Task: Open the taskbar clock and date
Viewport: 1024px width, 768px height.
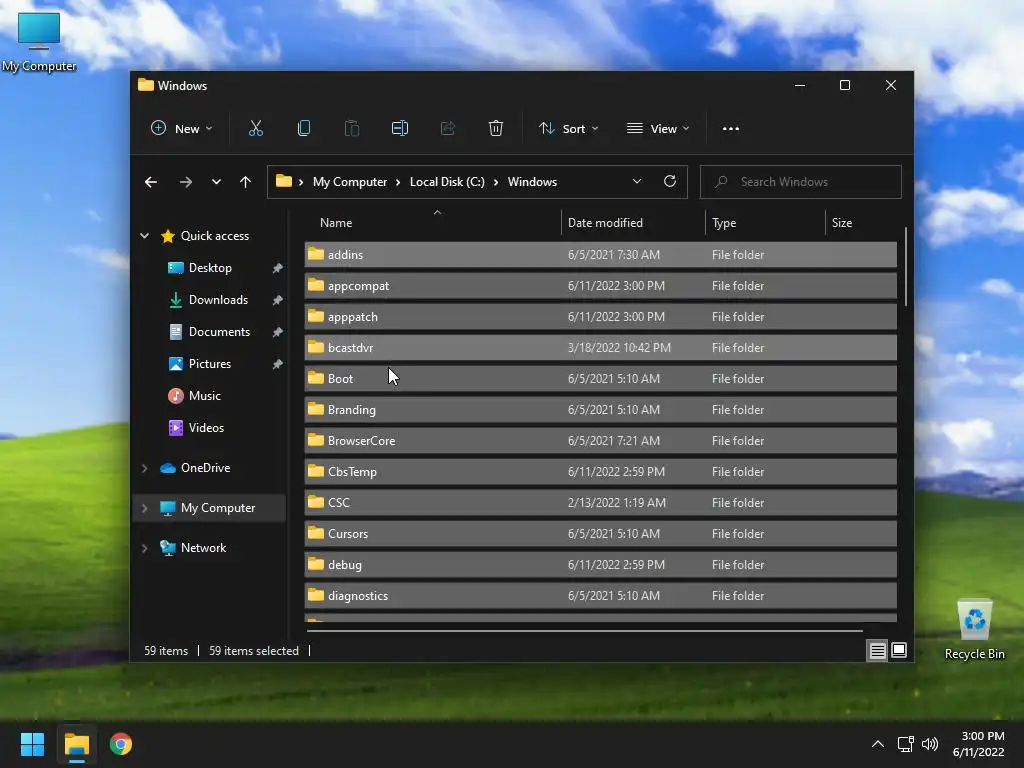Action: (x=978, y=744)
